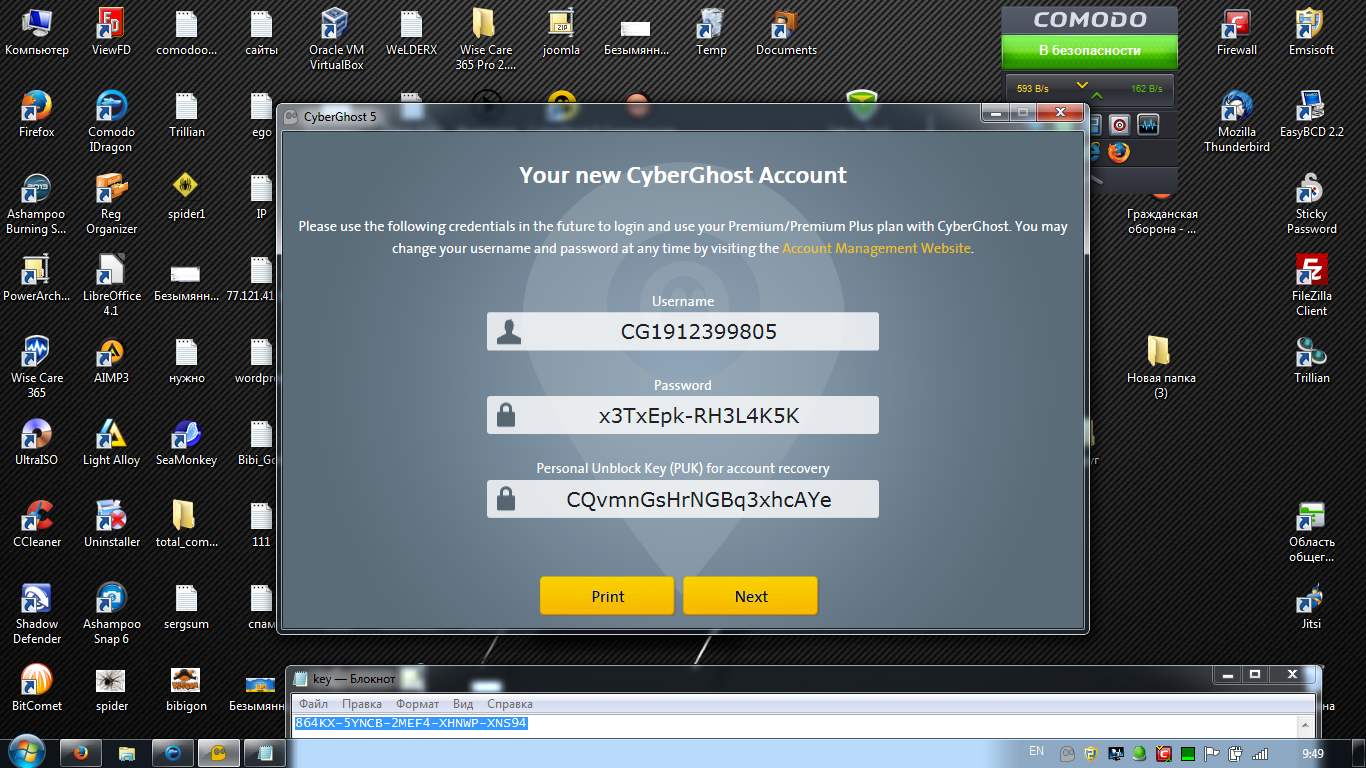
Task: Click the Print button in CyberGhost
Action: click(x=607, y=596)
